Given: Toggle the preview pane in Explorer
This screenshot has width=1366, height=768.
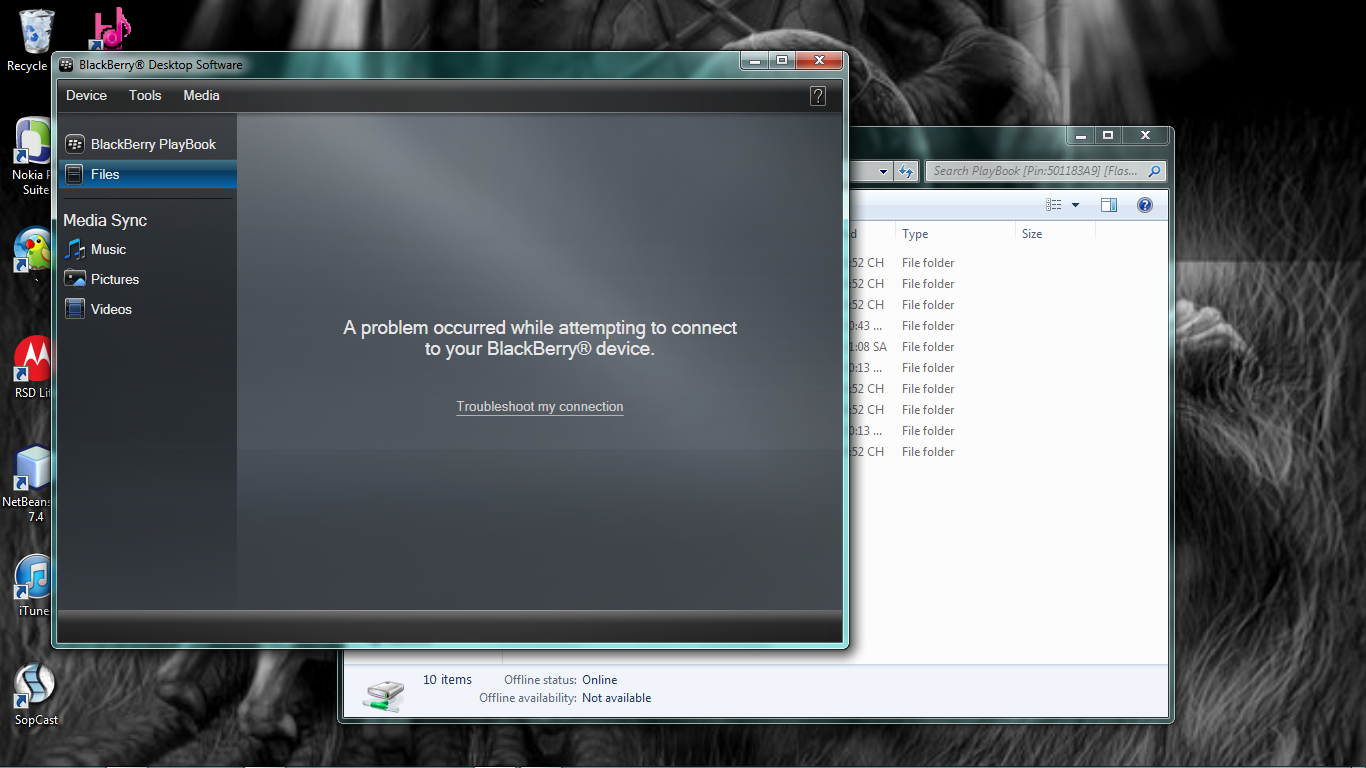Looking at the screenshot, I should tap(1108, 205).
